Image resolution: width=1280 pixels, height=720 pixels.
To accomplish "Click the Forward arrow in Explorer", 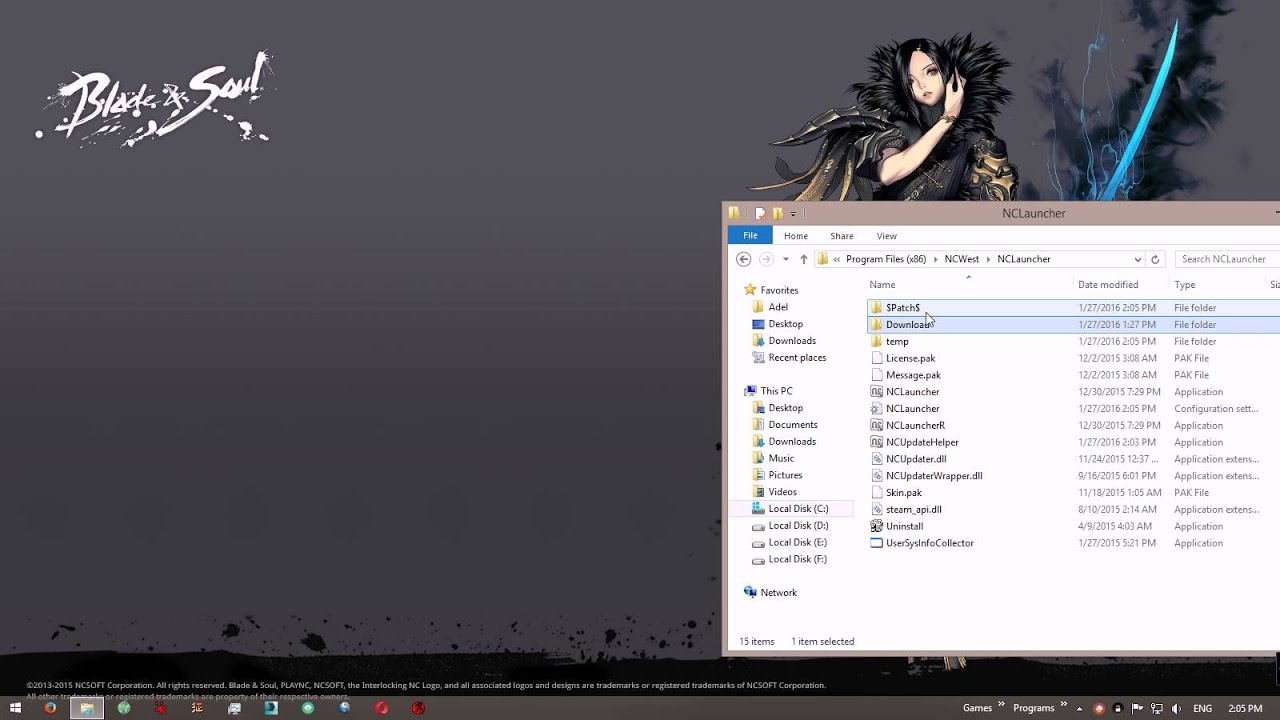I will [x=766, y=259].
